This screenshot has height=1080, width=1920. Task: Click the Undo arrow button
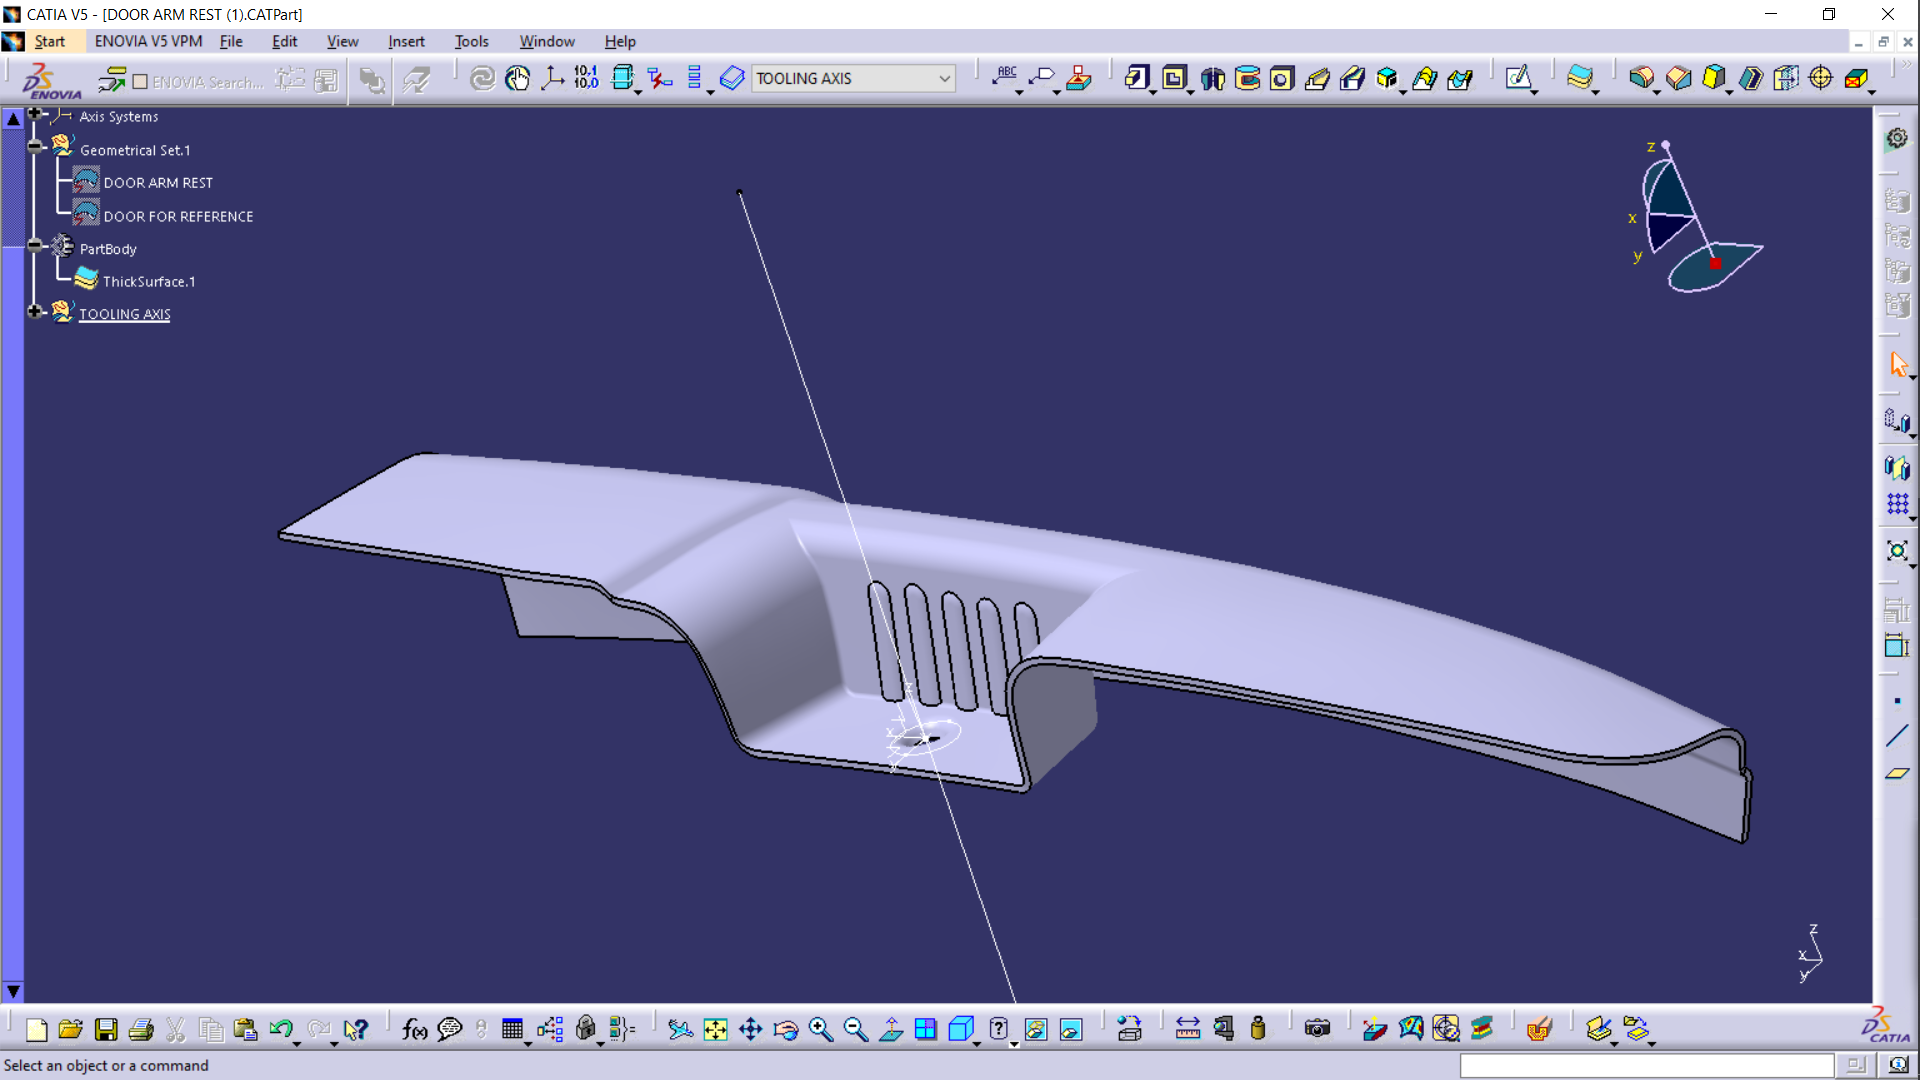[x=281, y=1029]
